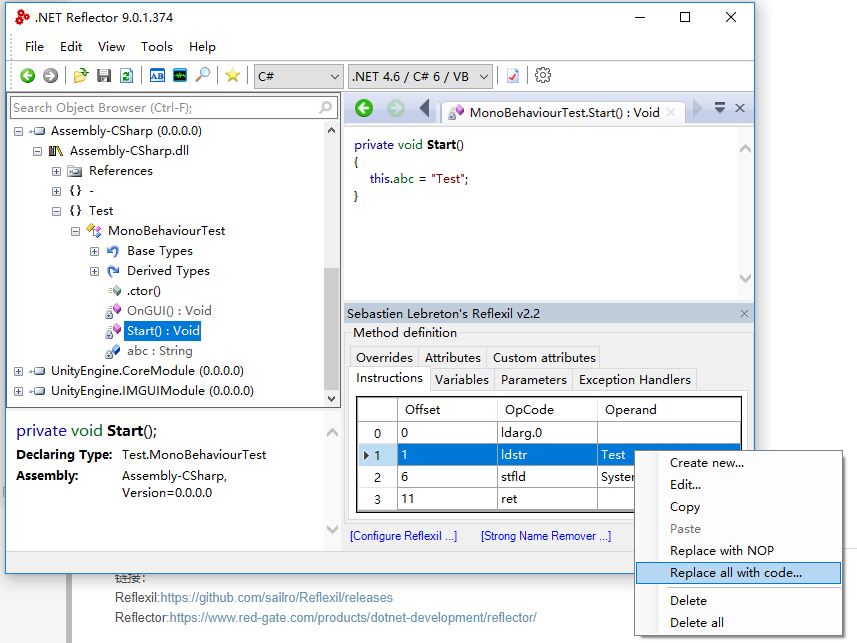
Task: Choose Replace with NOP
Action: pos(738,551)
